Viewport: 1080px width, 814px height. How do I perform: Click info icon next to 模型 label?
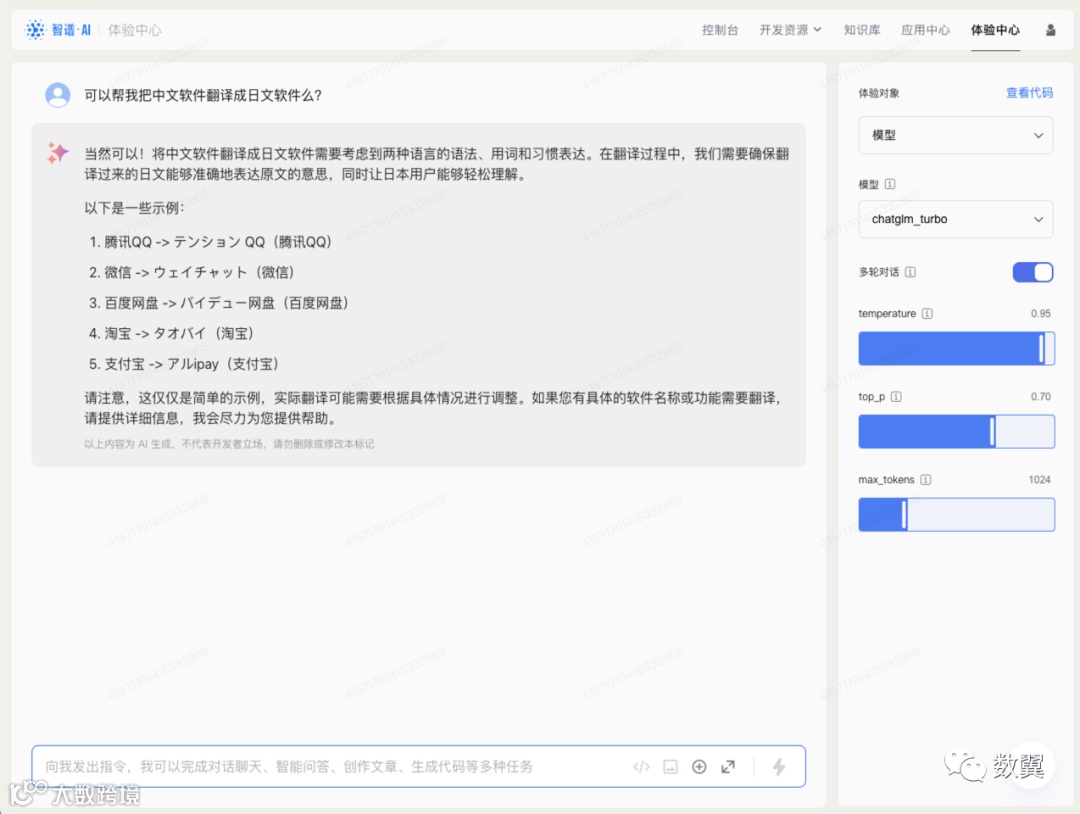coord(890,184)
